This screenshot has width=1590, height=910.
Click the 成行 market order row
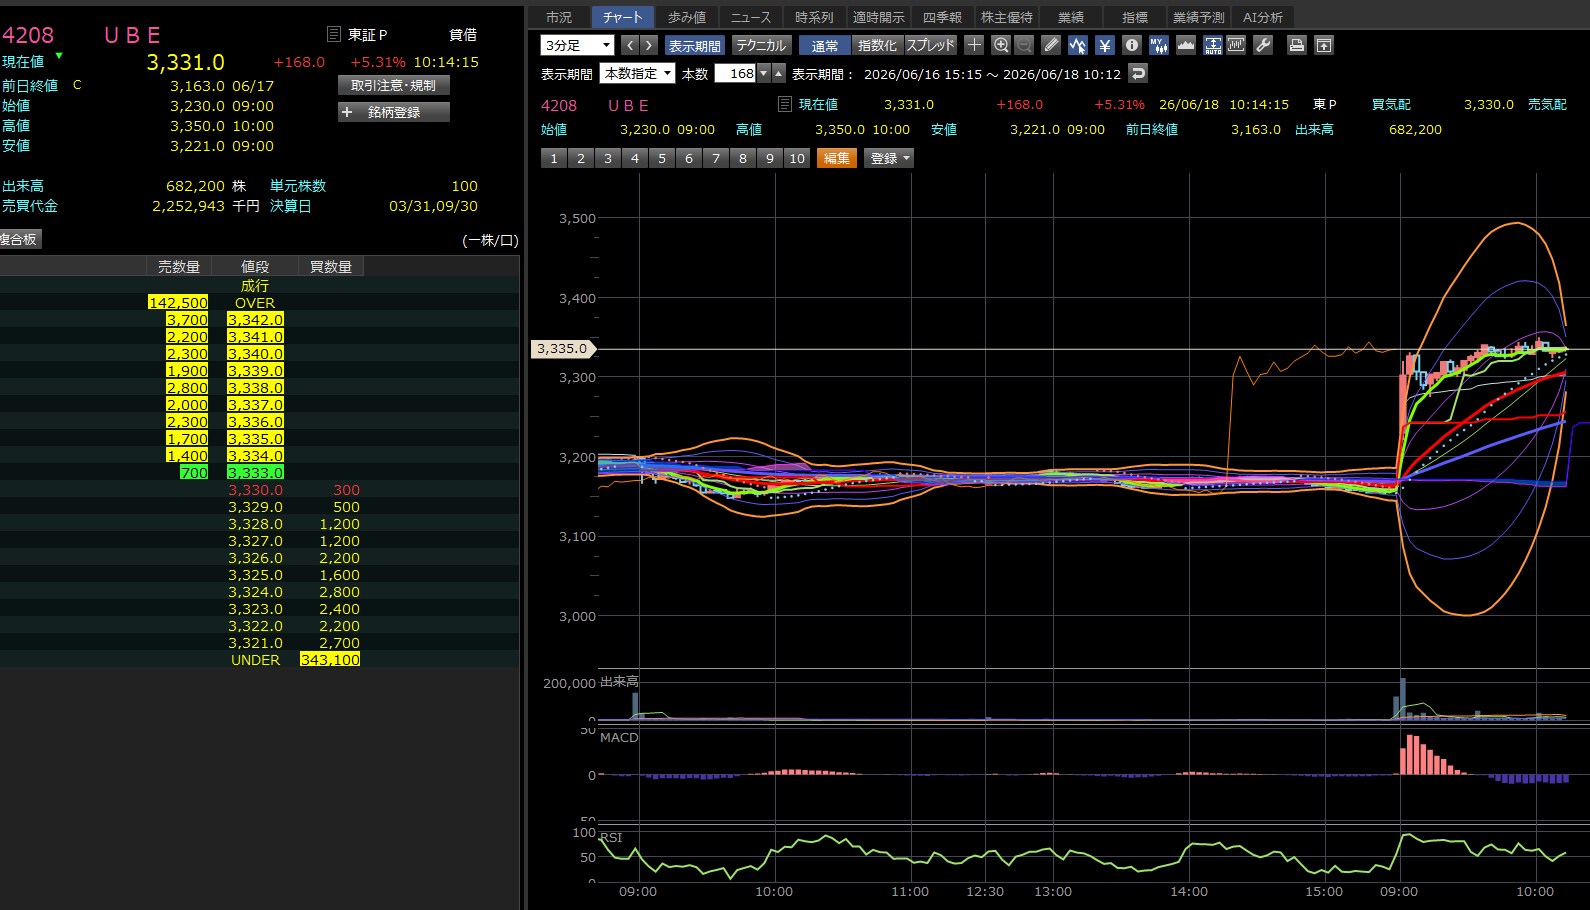(259, 286)
